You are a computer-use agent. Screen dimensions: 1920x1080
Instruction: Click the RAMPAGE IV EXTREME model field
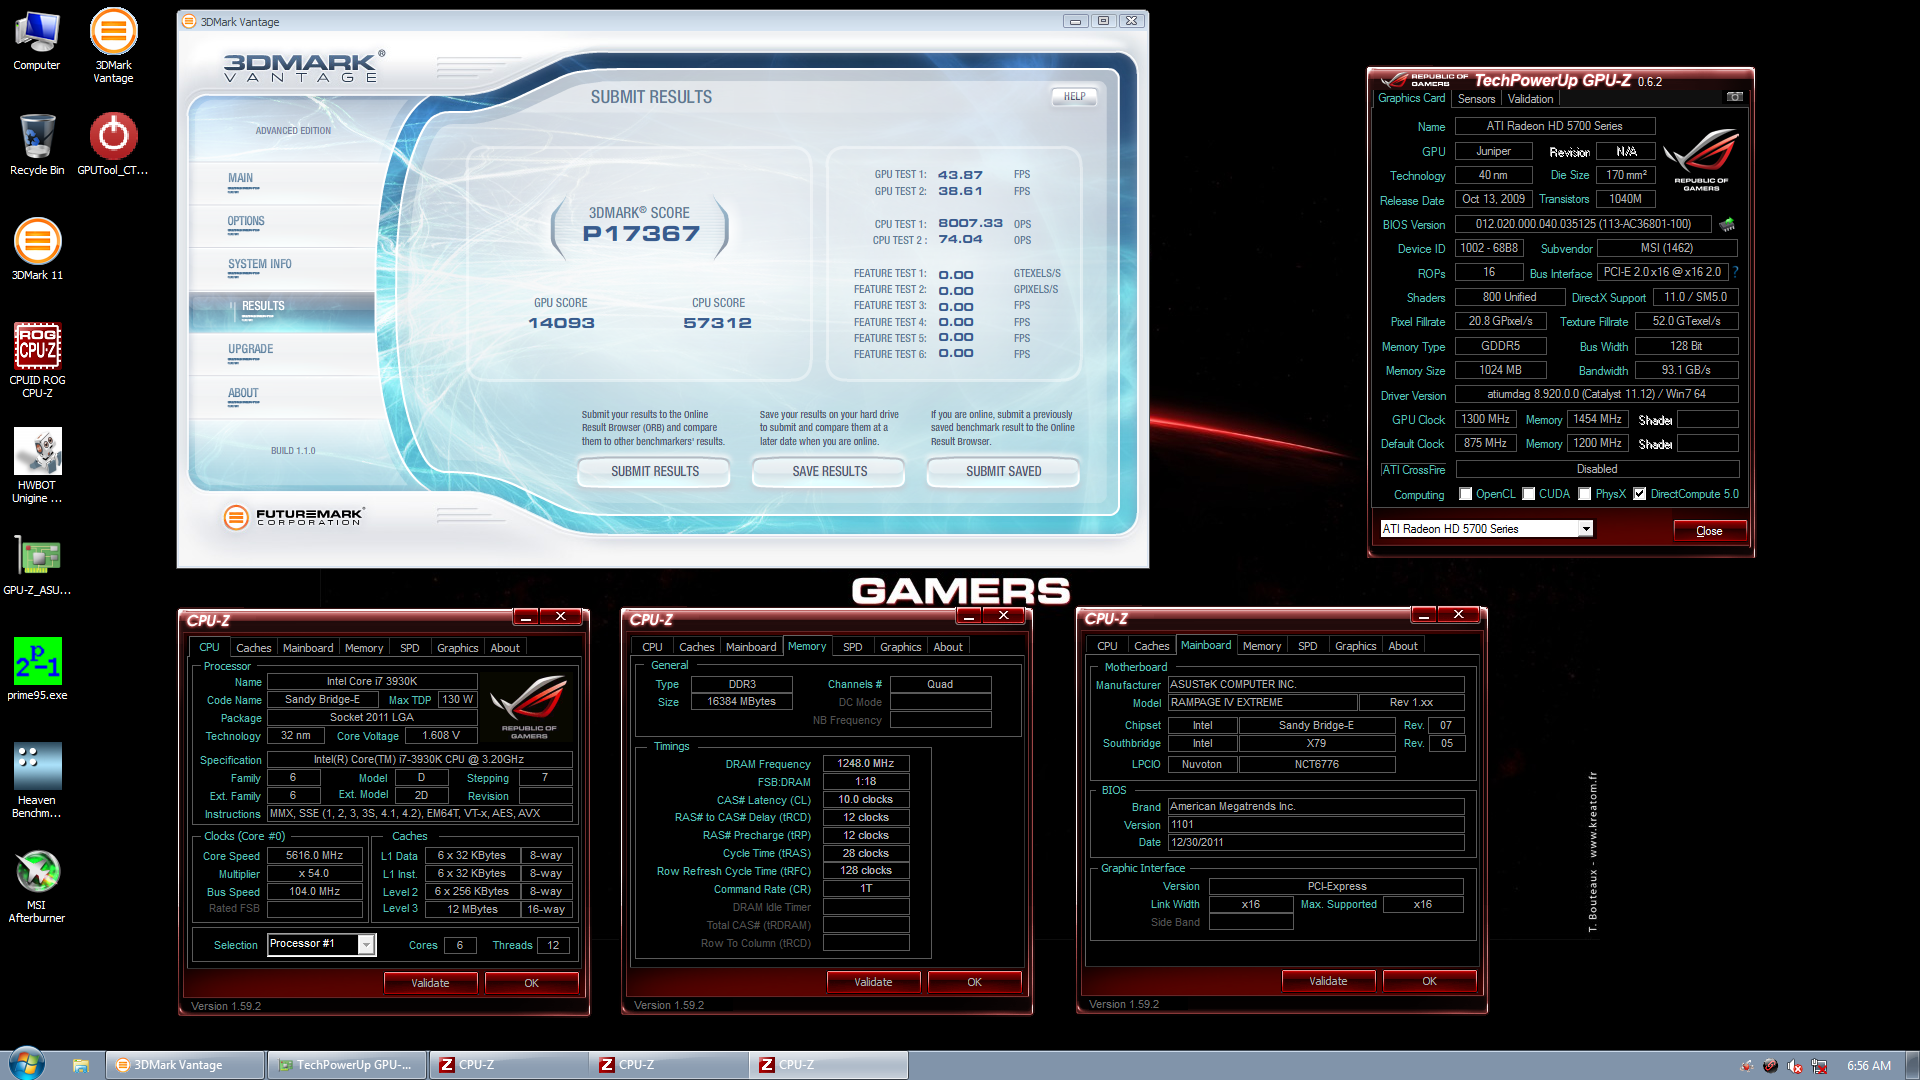pos(1262,703)
